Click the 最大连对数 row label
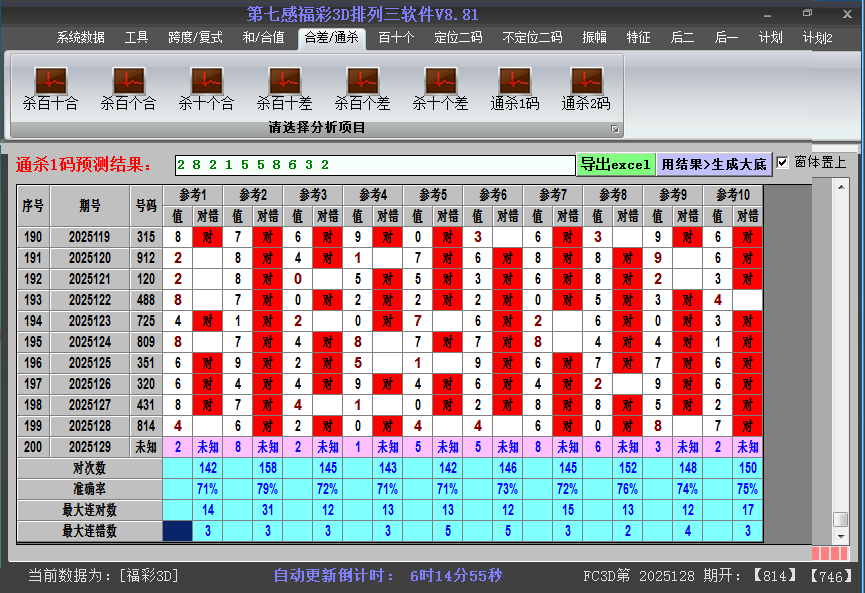Screen dimensions: 865x593 pos(89,510)
